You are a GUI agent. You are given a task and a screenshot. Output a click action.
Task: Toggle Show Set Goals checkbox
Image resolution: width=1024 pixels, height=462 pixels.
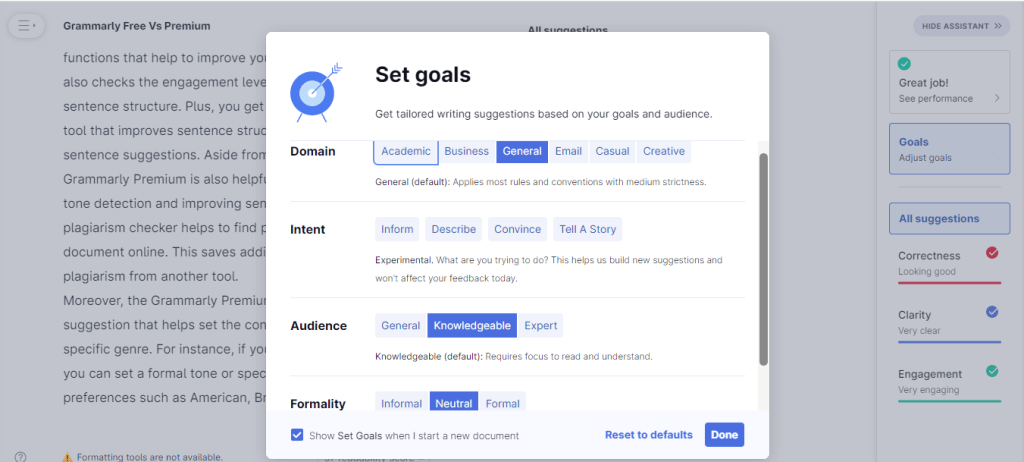297,435
